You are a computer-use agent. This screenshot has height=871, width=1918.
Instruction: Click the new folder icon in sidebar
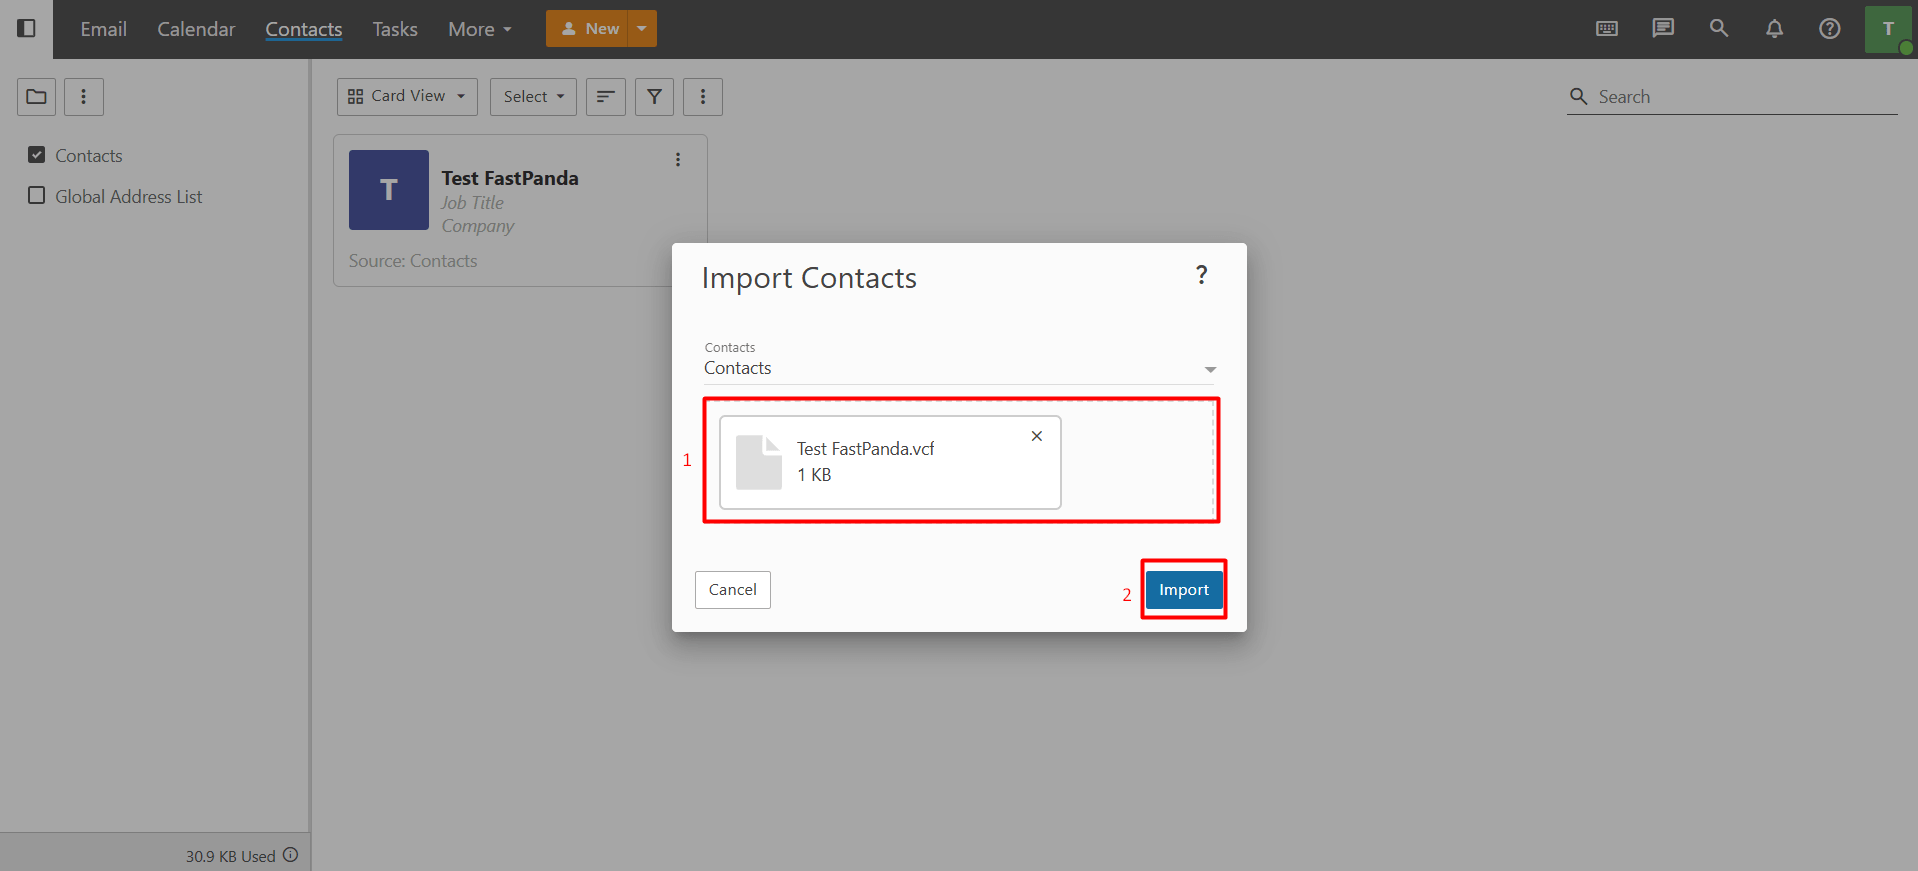tap(37, 97)
